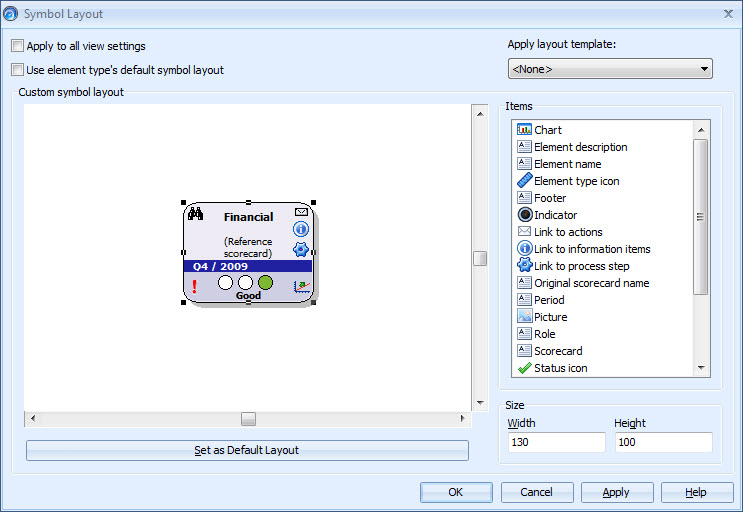
Task: Click the Symbol Layout title bar app icon
Action: click(x=10, y=14)
